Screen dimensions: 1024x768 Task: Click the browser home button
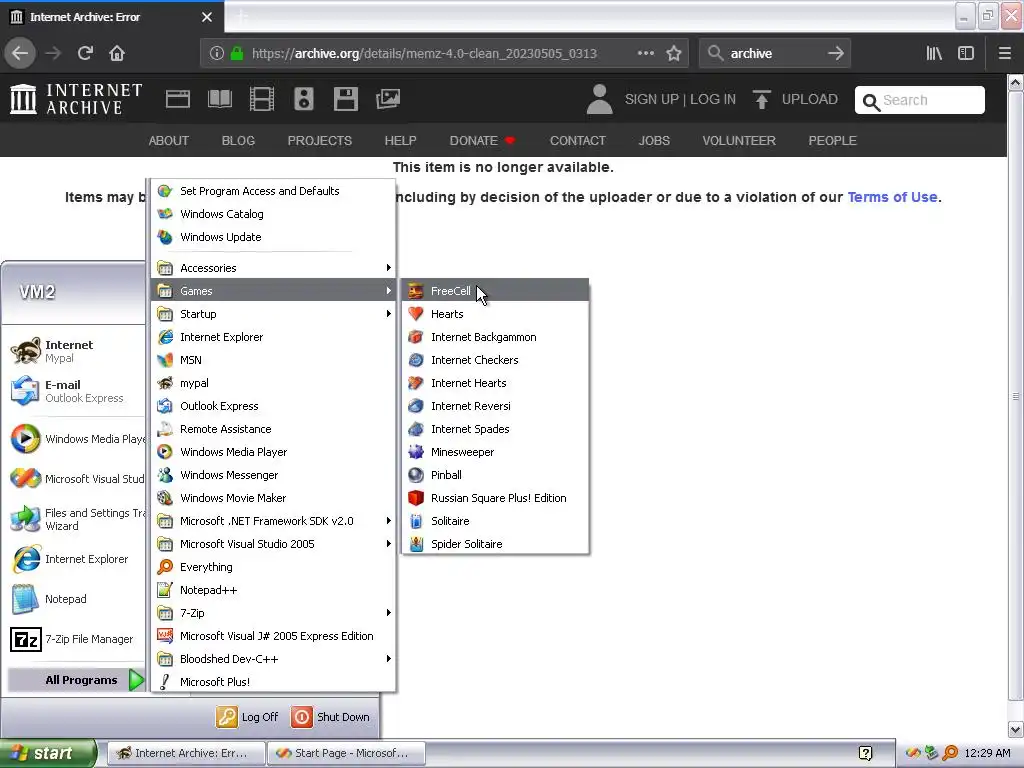[x=117, y=53]
